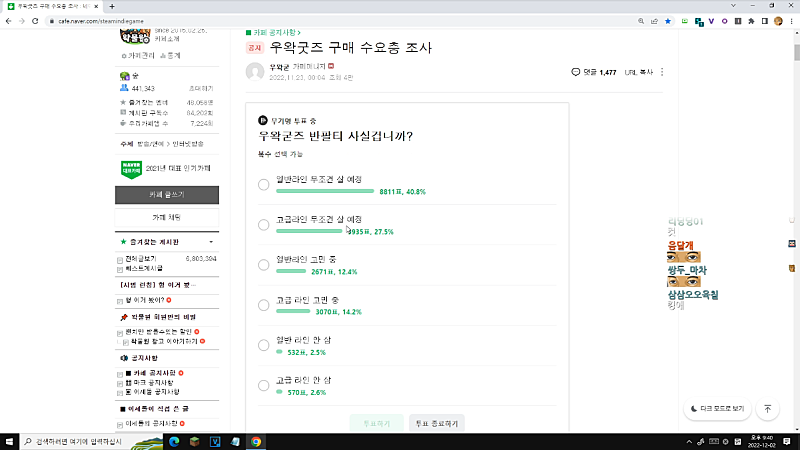800x450 pixels.
Task: Open the post options three-dot menu
Action: pos(662,72)
